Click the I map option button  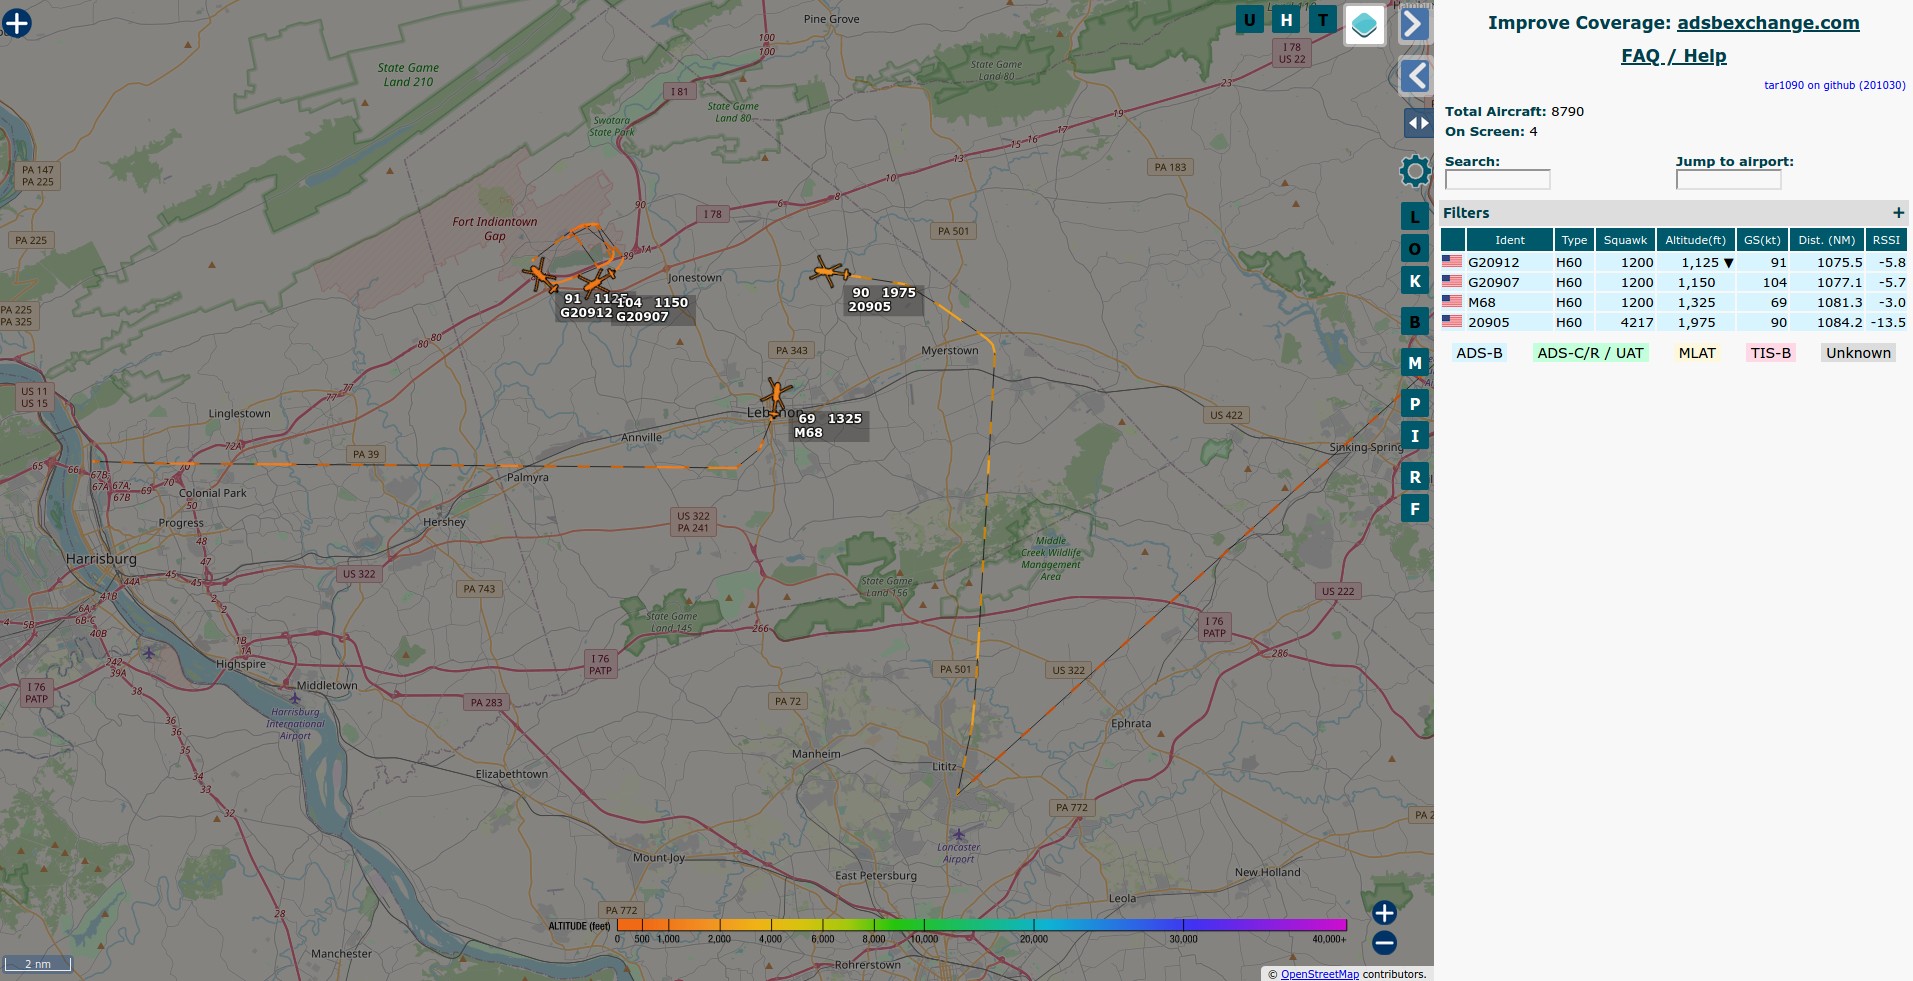(x=1414, y=436)
